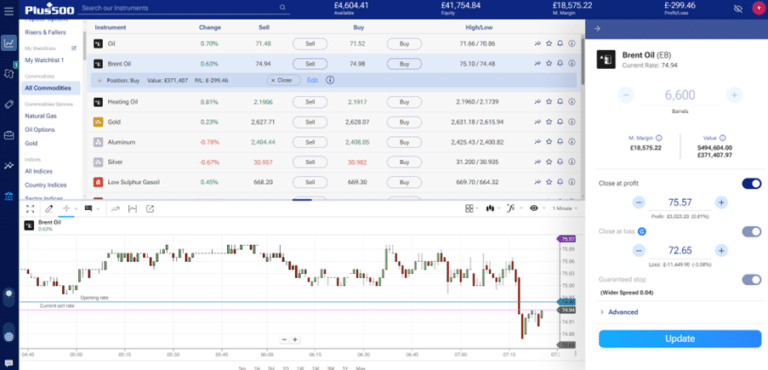
Task: Click the measure range tool icon
Action: [132, 209]
